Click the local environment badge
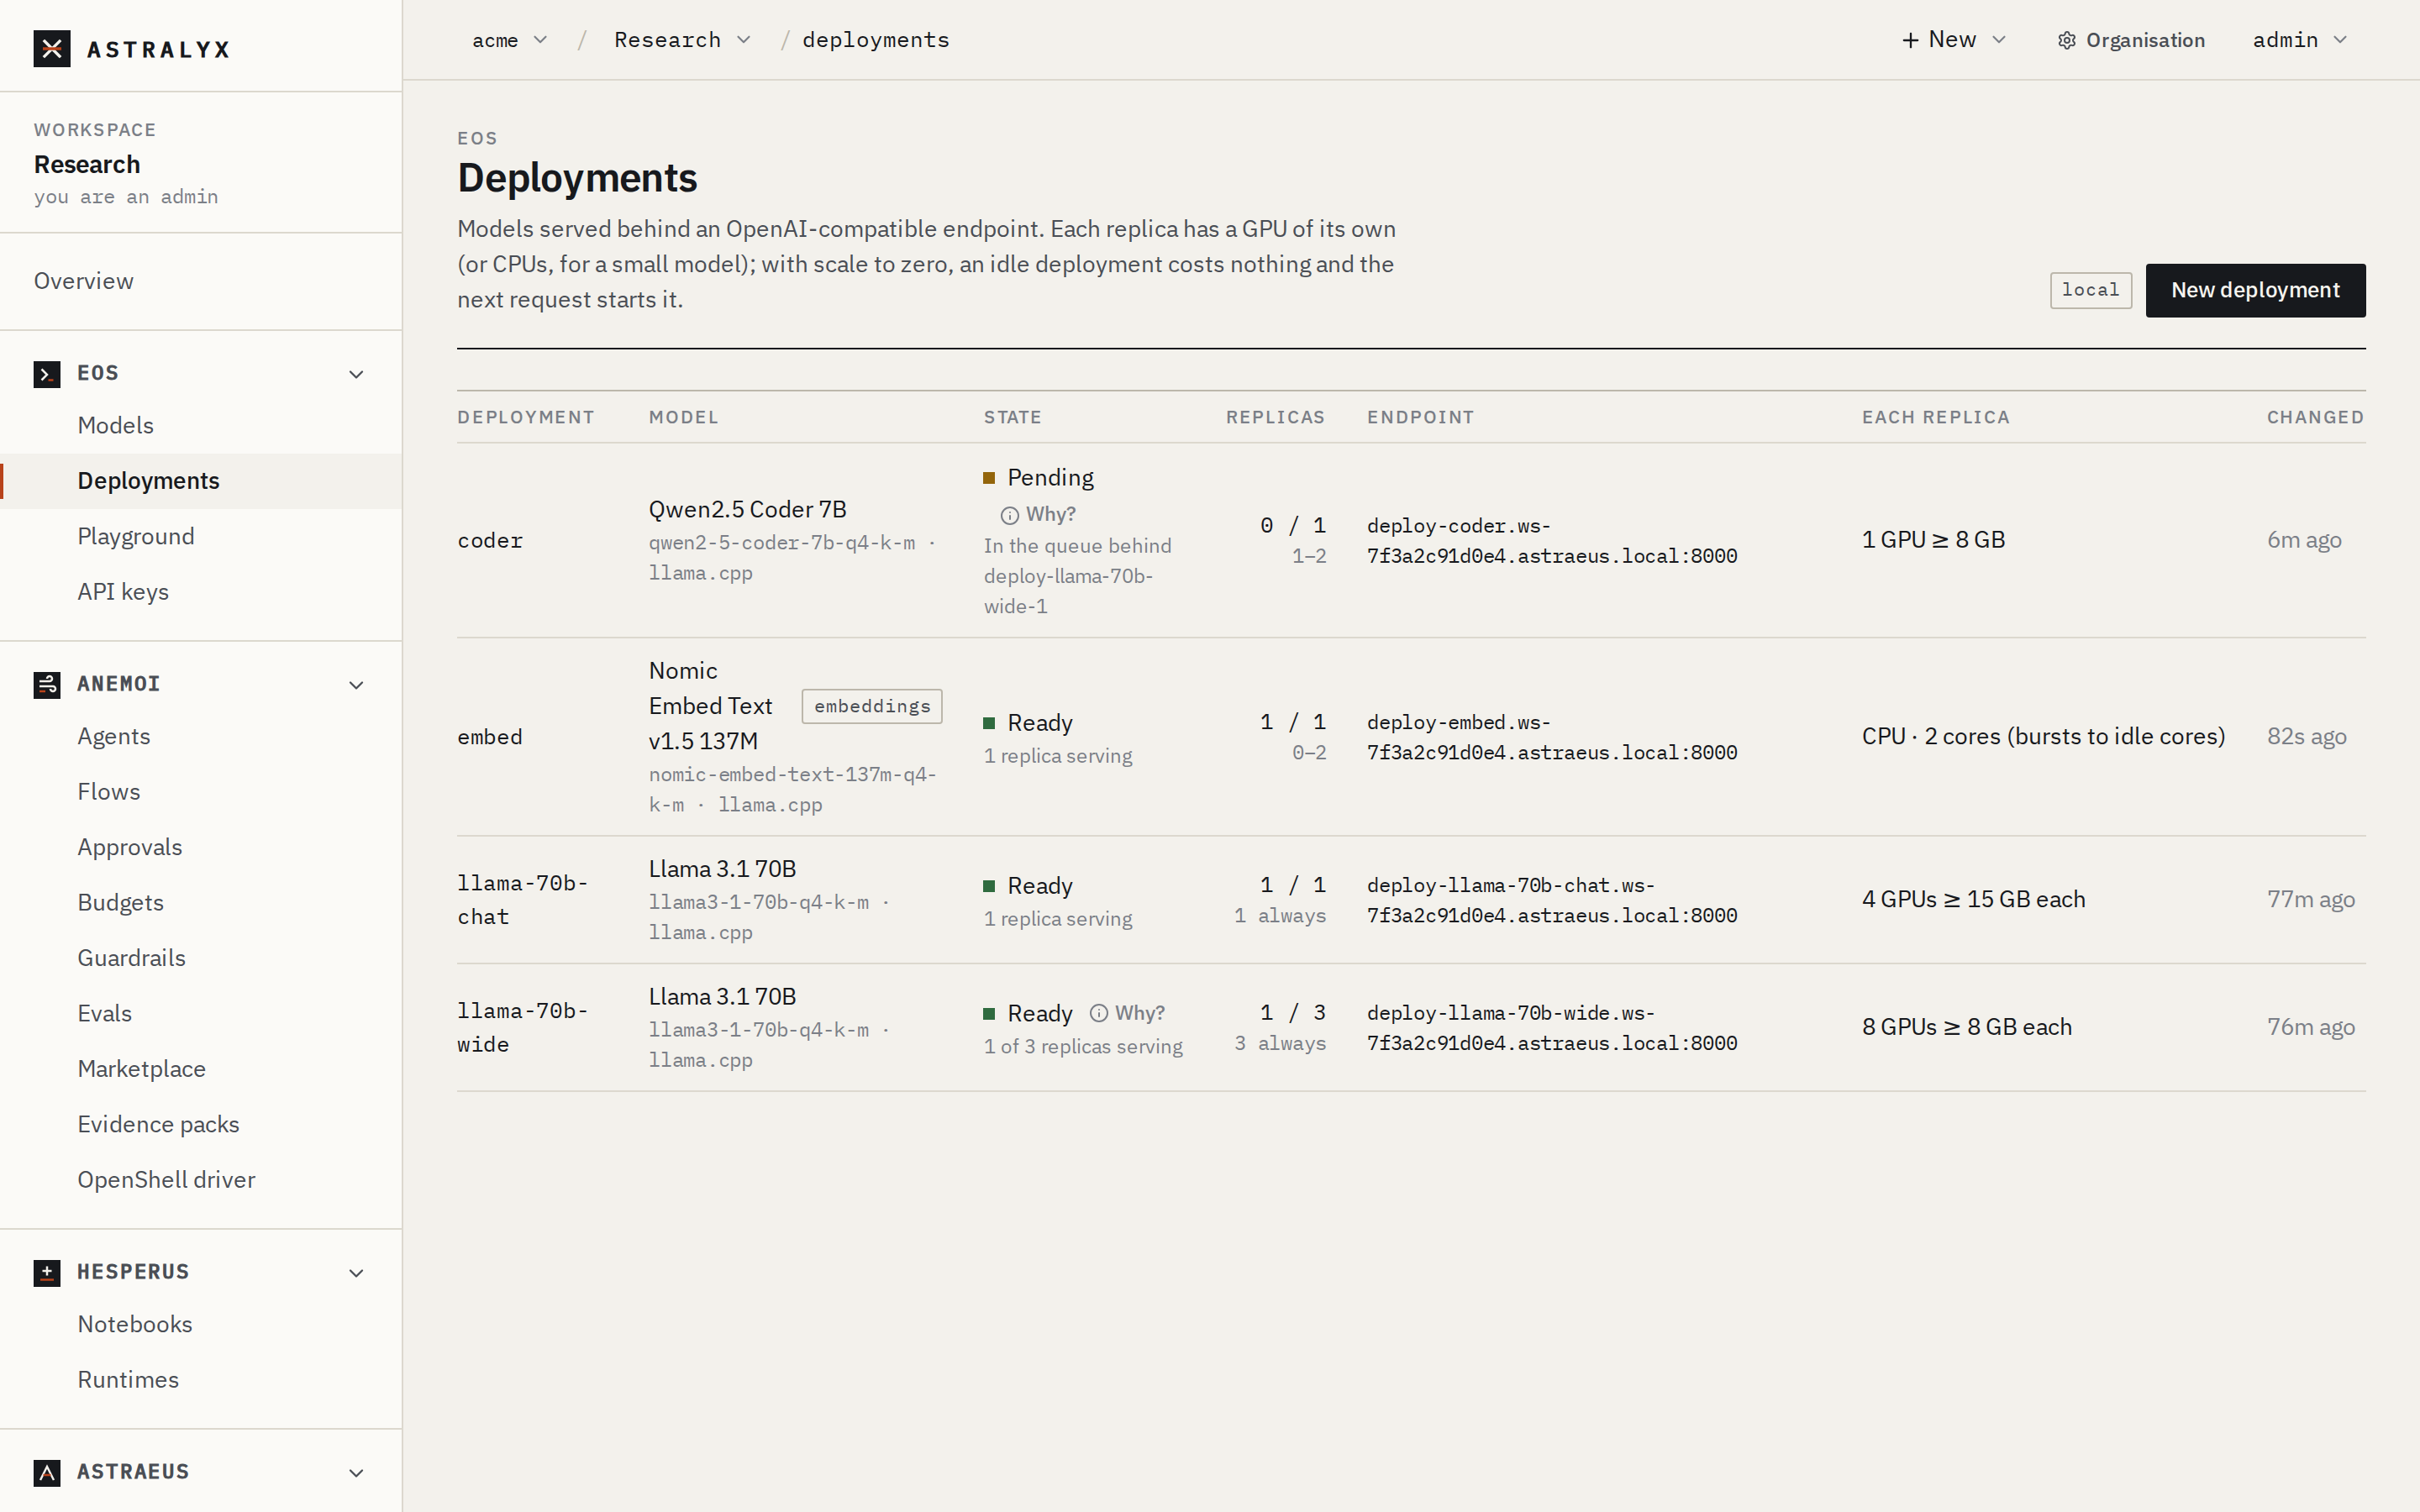Screen dimensions: 2420x1512 coord(2091,290)
